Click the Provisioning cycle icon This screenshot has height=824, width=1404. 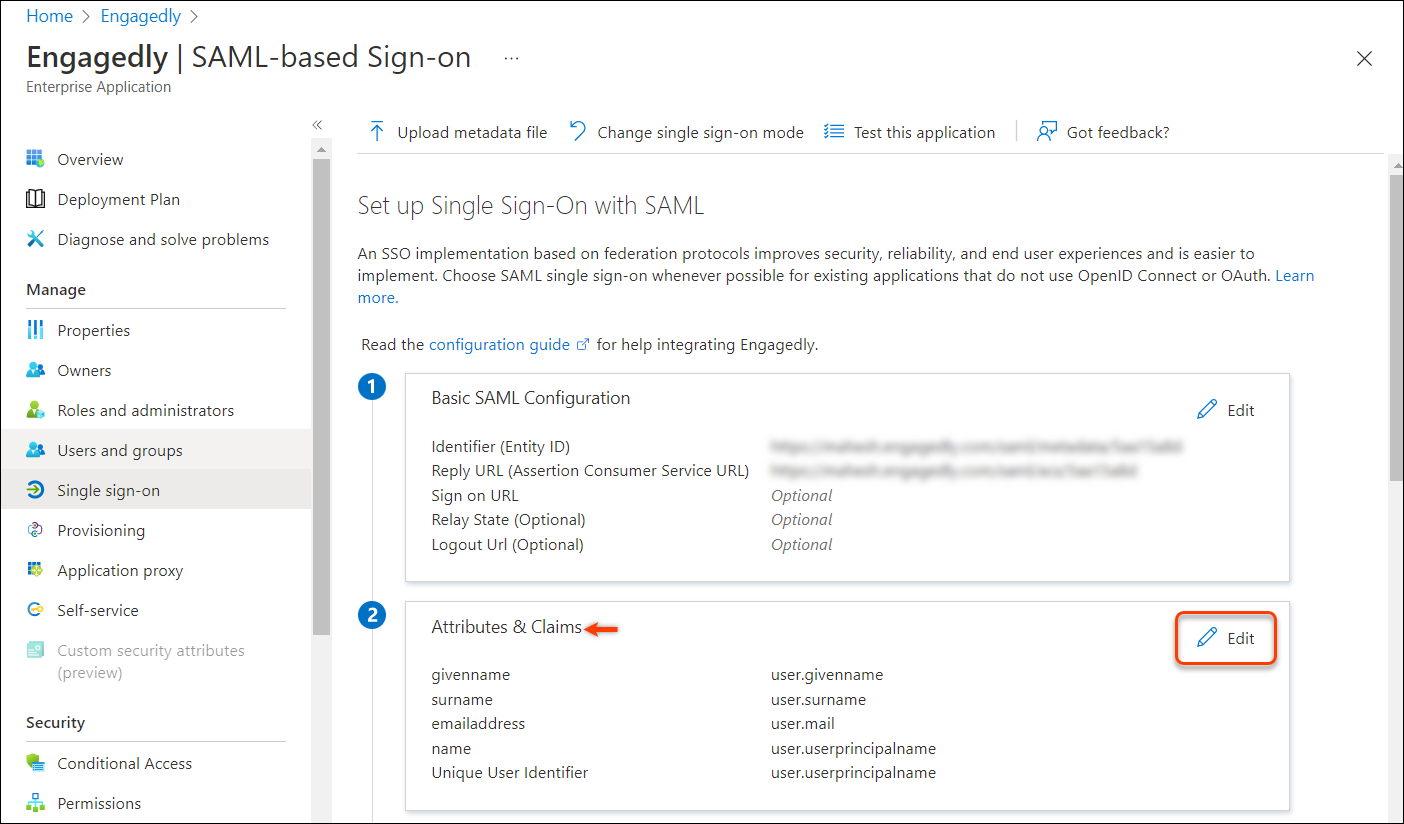(x=36, y=530)
